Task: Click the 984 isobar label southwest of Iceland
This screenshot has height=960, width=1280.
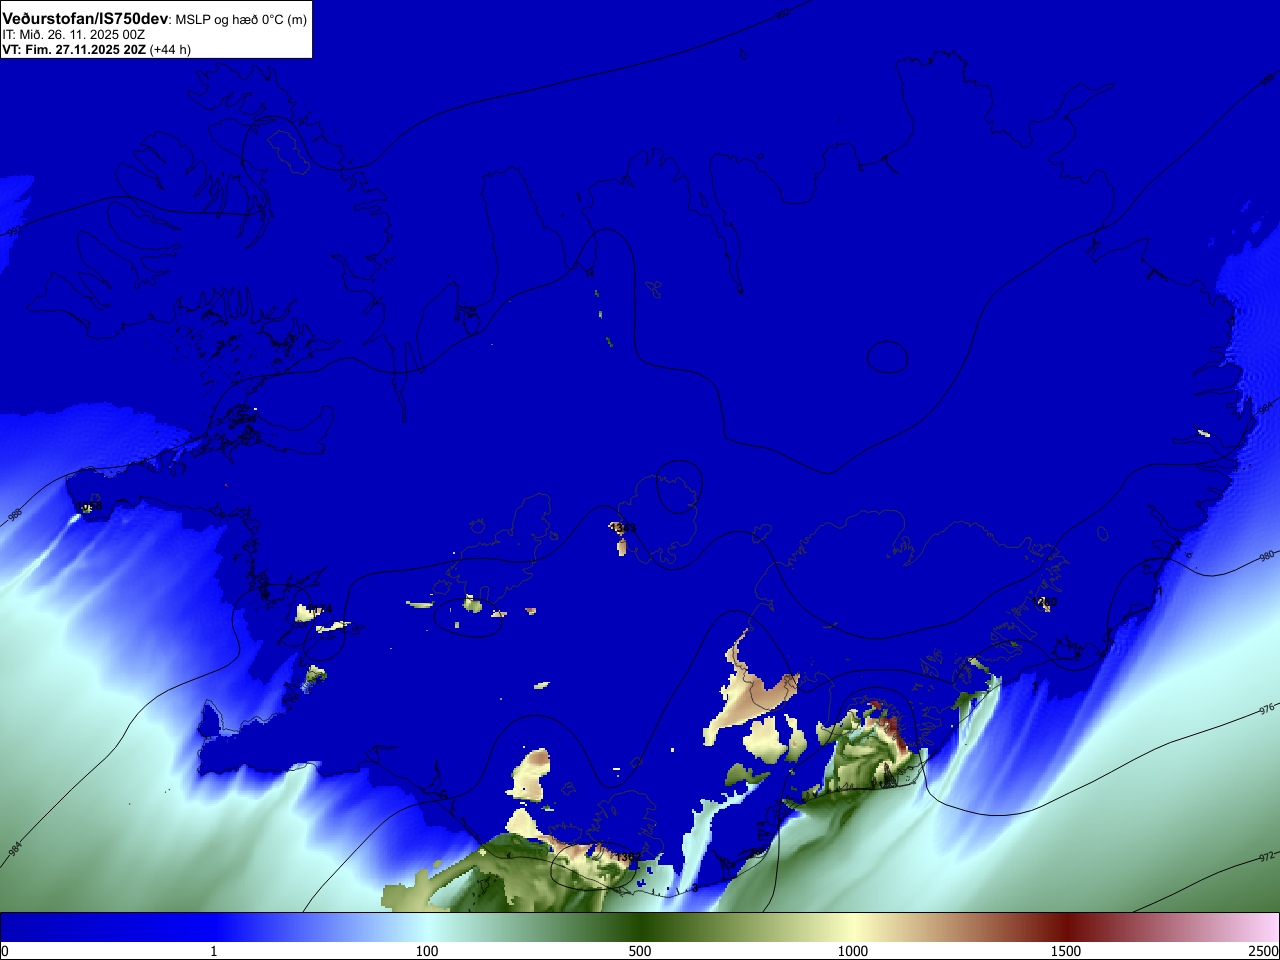Action: [x=15, y=849]
